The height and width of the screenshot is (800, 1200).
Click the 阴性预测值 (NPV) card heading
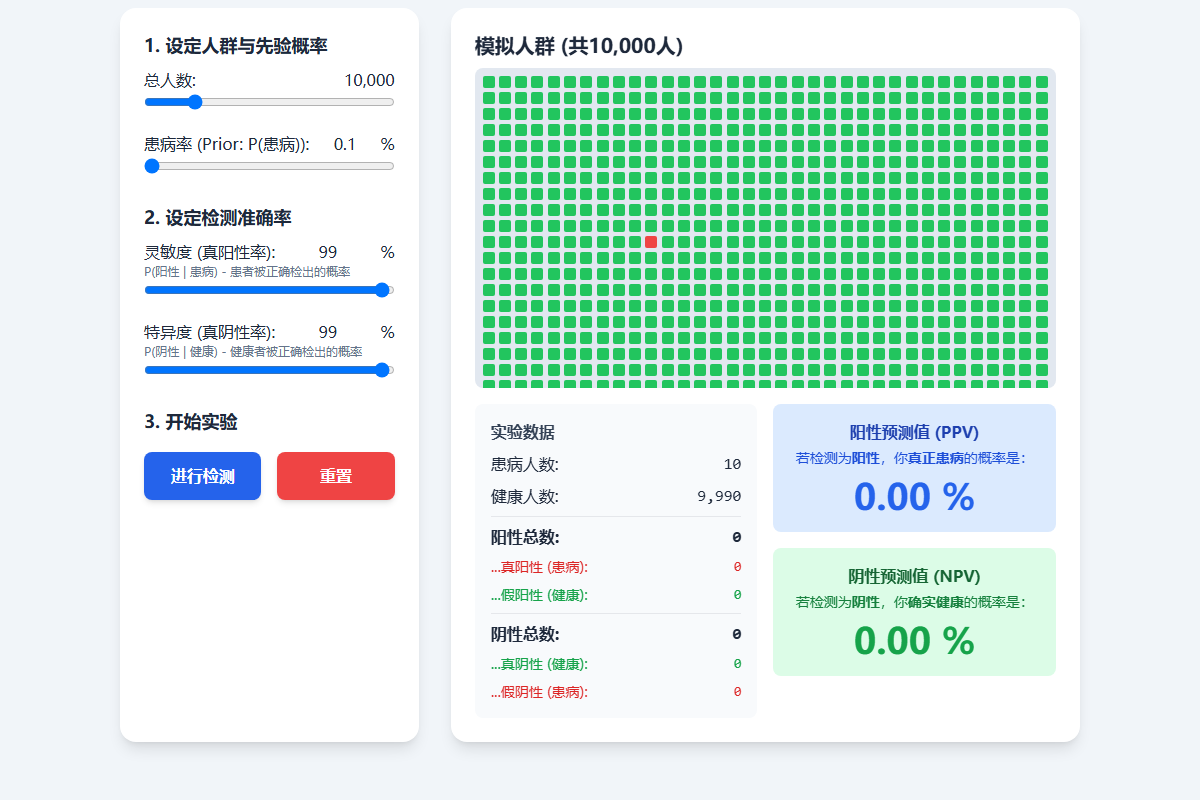coord(914,576)
